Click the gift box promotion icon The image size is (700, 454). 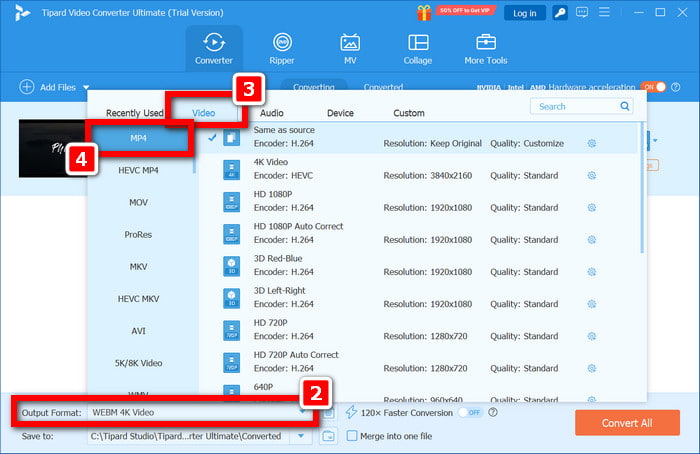click(x=424, y=12)
